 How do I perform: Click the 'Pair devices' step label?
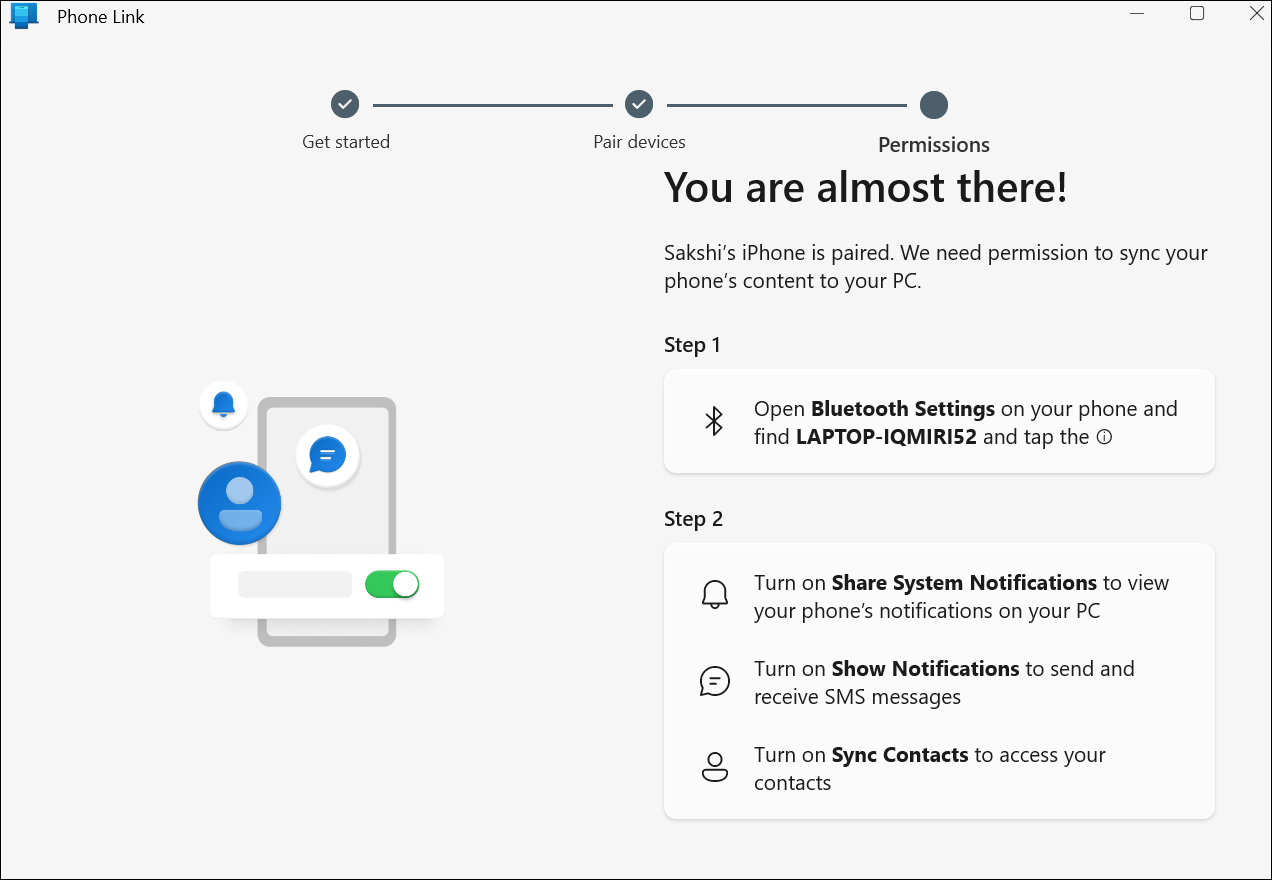(640, 142)
